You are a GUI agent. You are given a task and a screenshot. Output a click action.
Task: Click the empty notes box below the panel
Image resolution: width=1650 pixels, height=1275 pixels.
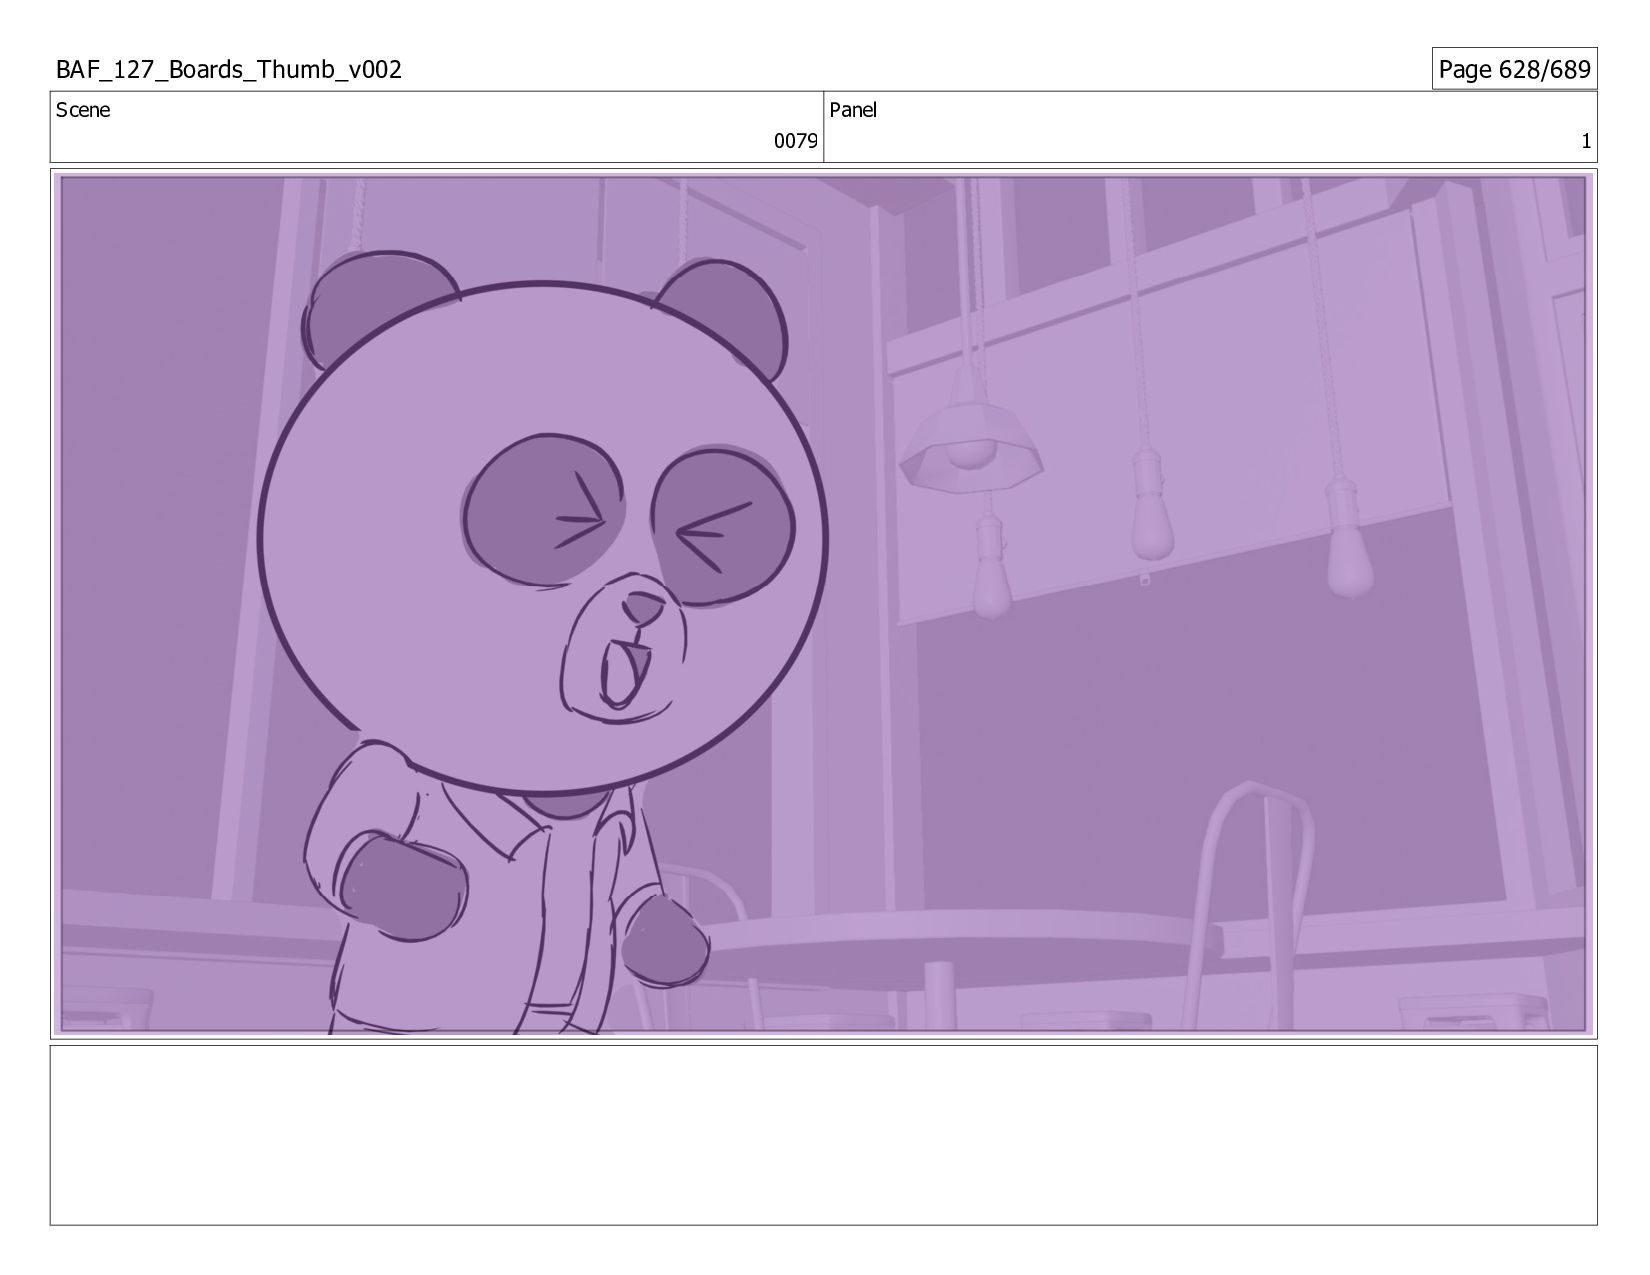click(x=824, y=1135)
